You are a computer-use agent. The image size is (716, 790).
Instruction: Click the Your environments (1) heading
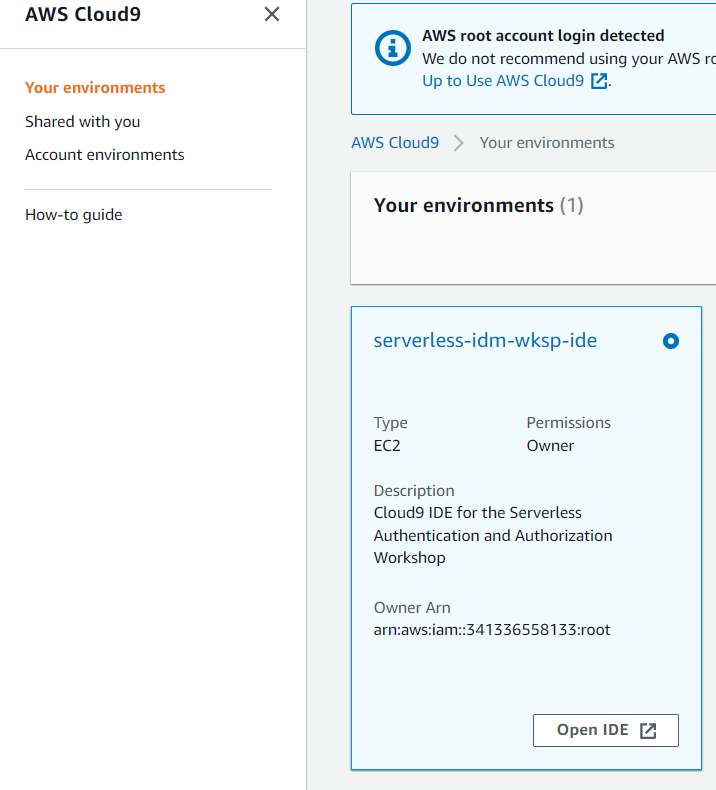pyautogui.click(x=478, y=205)
